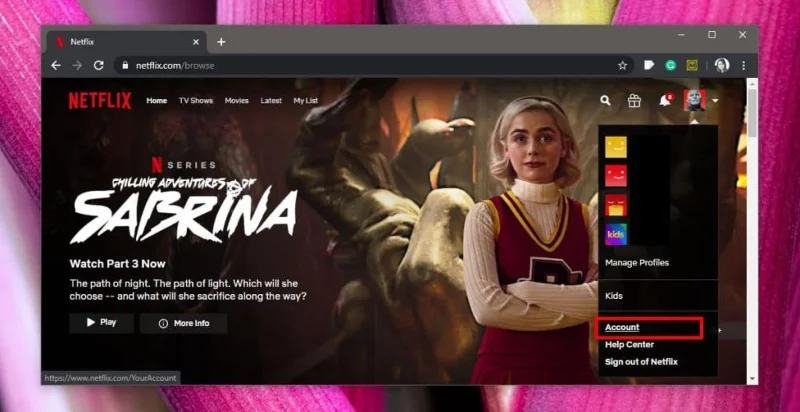Reload the Netflix page
The height and width of the screenshot is (412, 800).
(98, 65)
